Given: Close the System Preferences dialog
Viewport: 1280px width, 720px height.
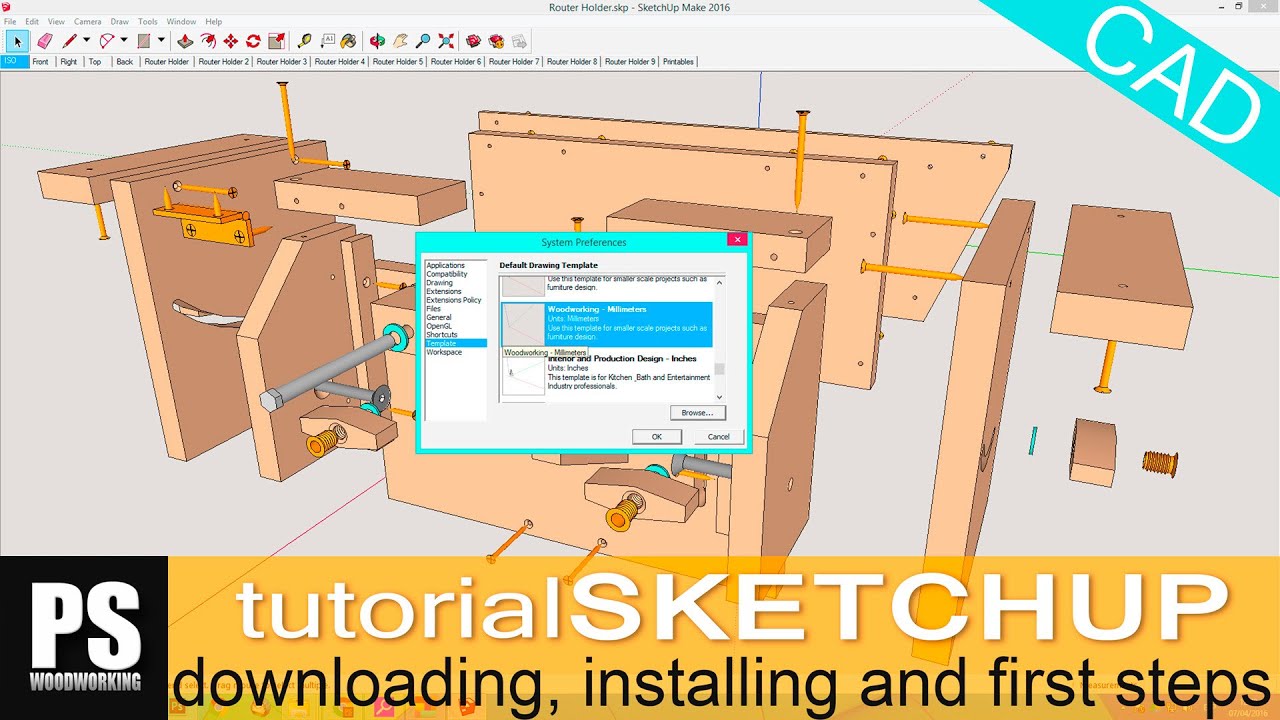Looking at the screenshot, I should [736, 240].
